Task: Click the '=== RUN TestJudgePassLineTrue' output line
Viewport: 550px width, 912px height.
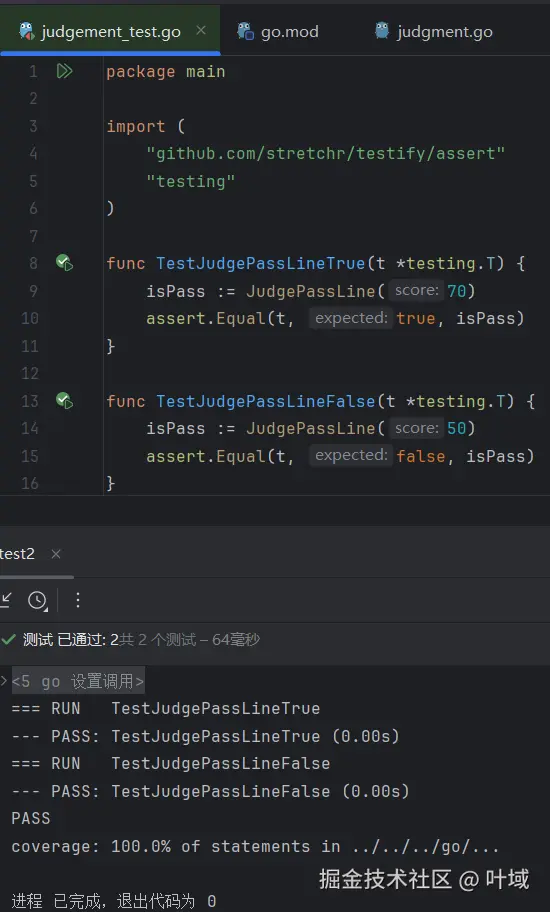Action: [x=166, y=708]
